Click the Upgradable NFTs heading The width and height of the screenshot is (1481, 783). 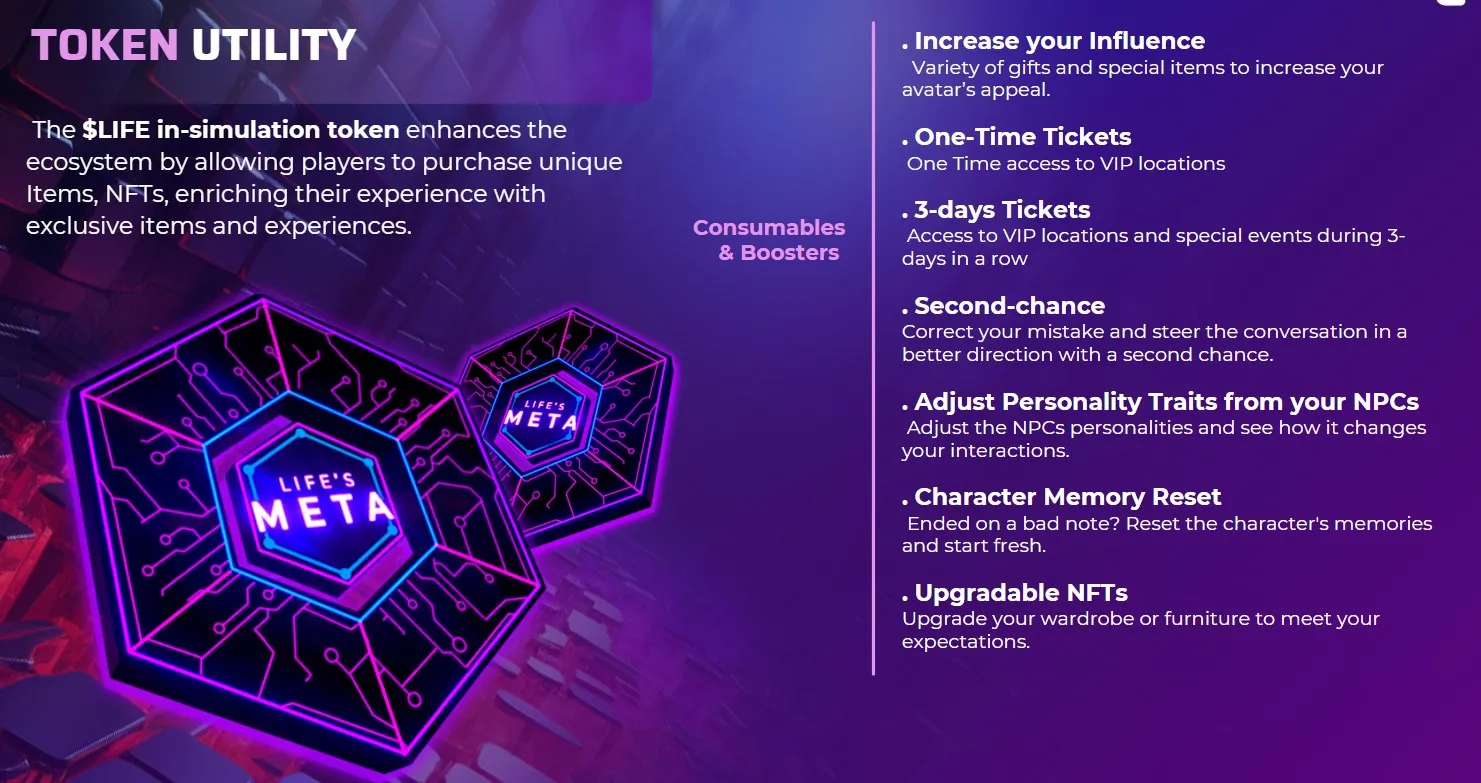pos(1020,593)
